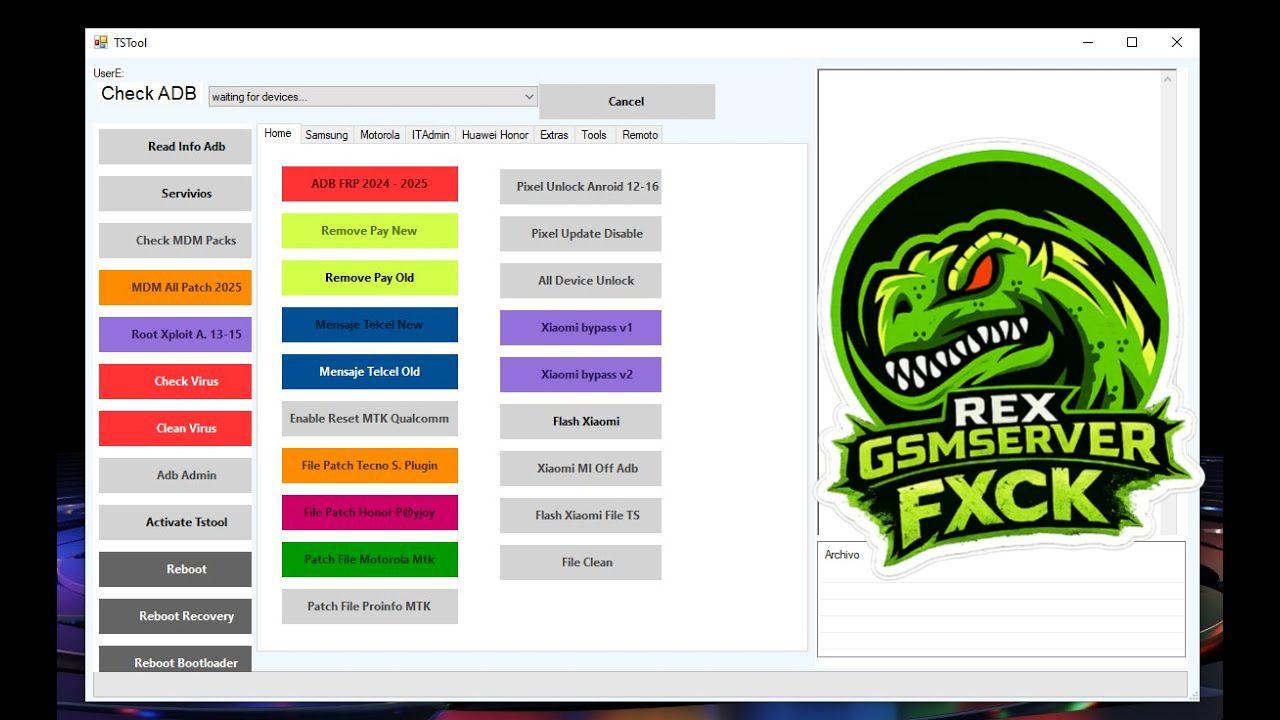Run ADB FRP 2024 - 2025
This screenshot has width=1280, height=720.
click(369, 183)
